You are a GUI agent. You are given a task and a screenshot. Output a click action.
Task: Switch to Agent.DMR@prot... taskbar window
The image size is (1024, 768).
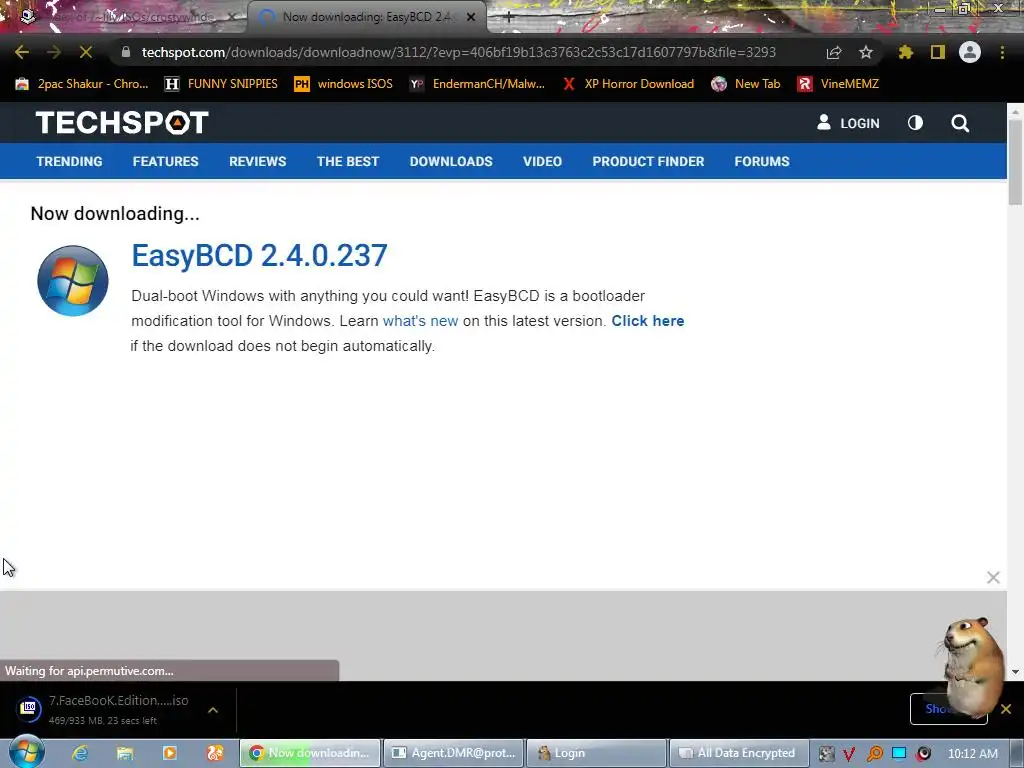click(453, 753)
